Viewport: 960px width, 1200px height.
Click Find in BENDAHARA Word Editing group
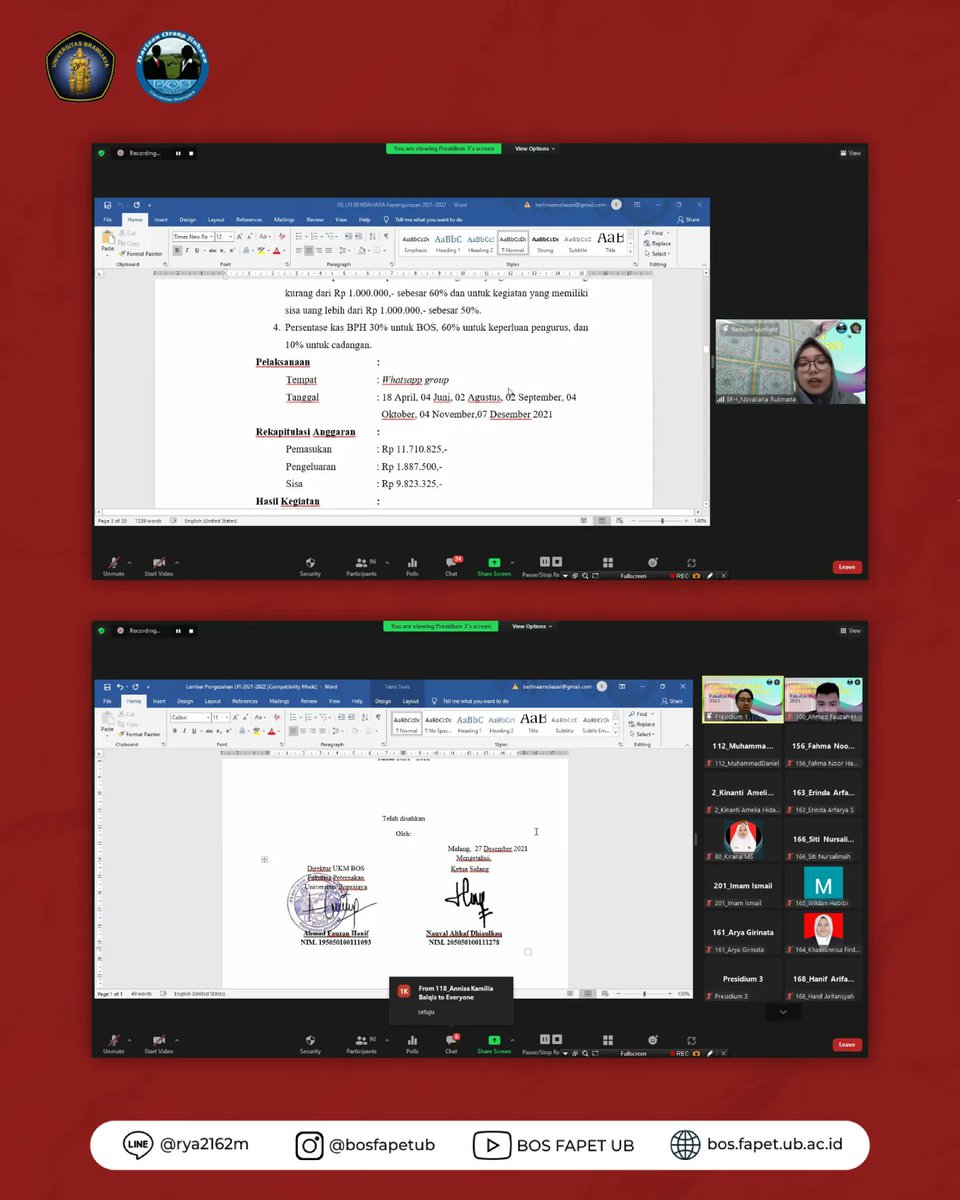[654, 233]
